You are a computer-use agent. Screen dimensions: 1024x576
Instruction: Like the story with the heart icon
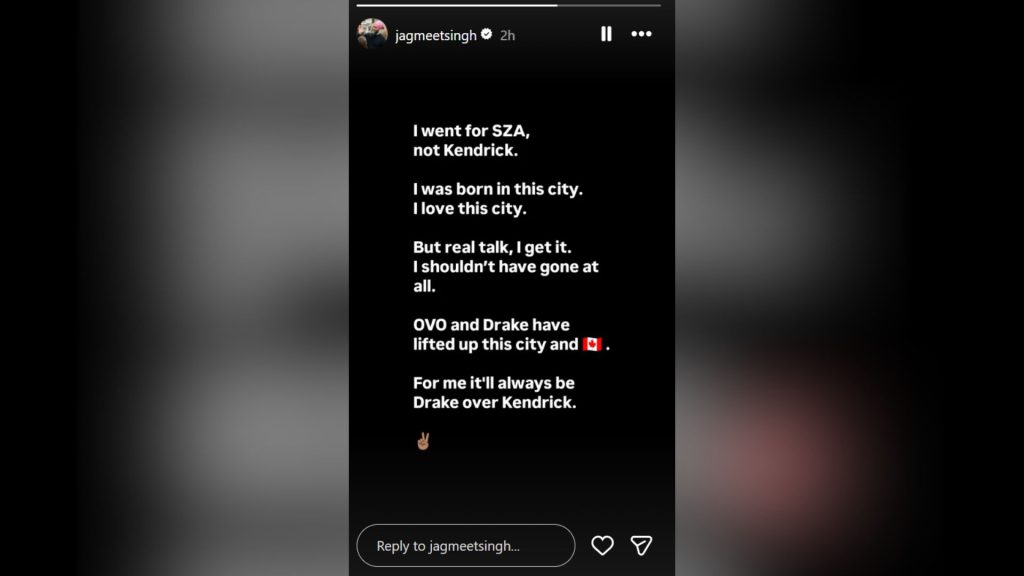coord(602,545)
